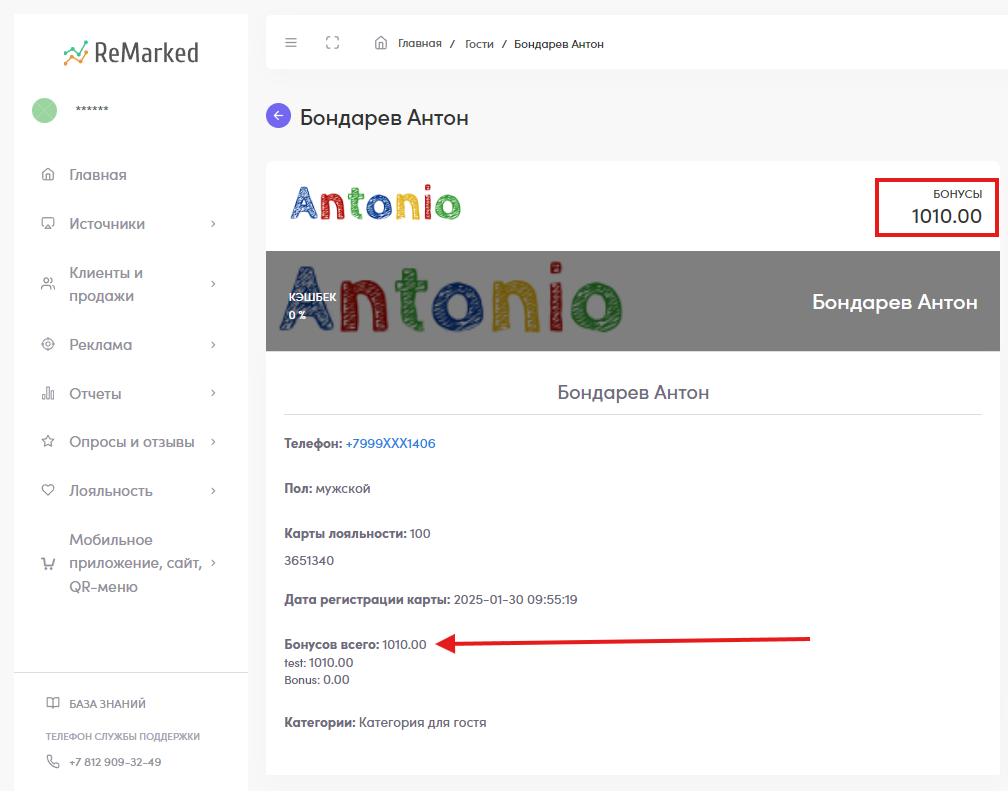Viewport: 1008px width, 791px height.
Task: Click the Пол: мужской field
Action: pyautogui.click(x=327, y=488)
